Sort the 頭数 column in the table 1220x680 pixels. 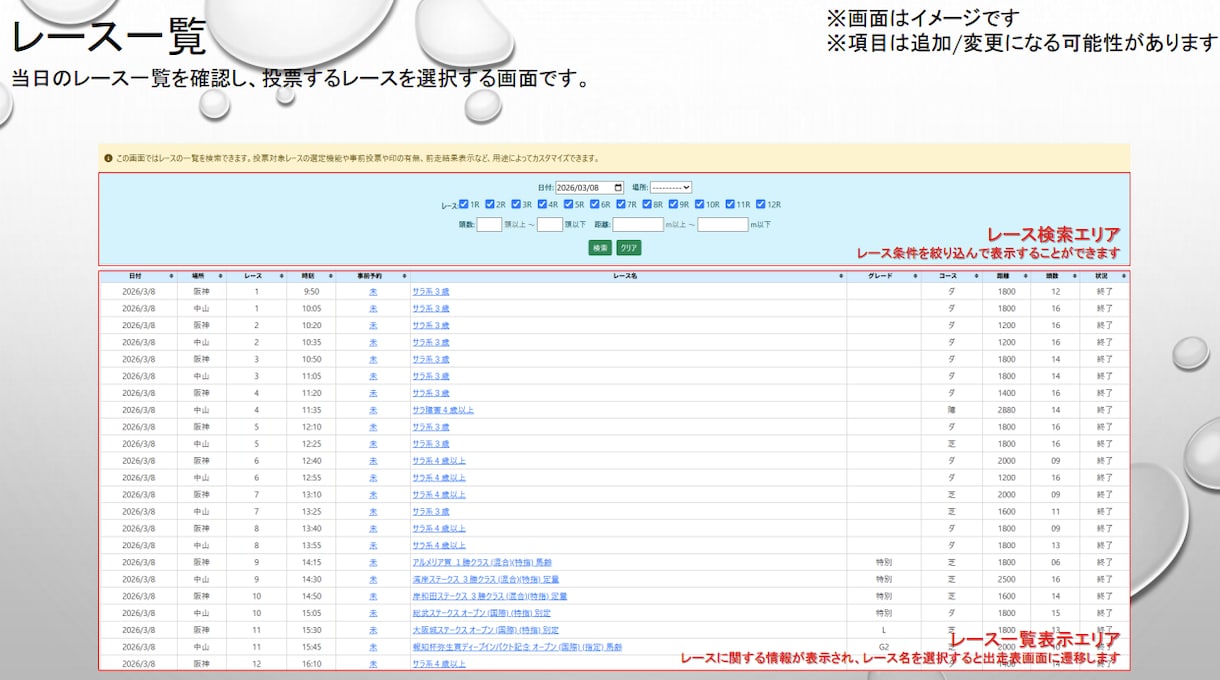(1074, 275)
